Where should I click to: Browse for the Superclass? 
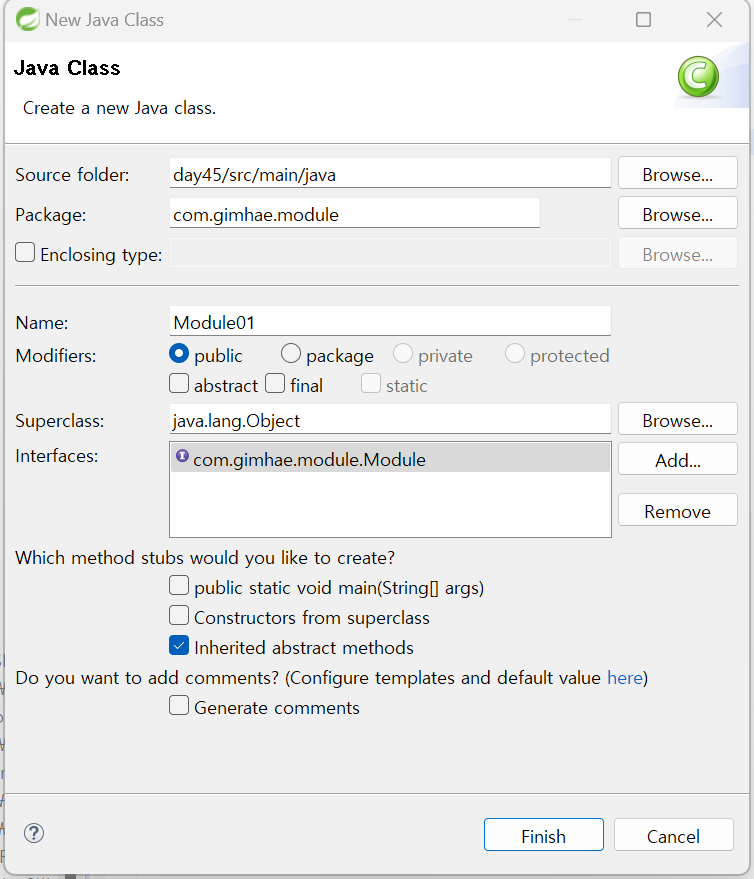pyautogui.click(x=678, y=419)
